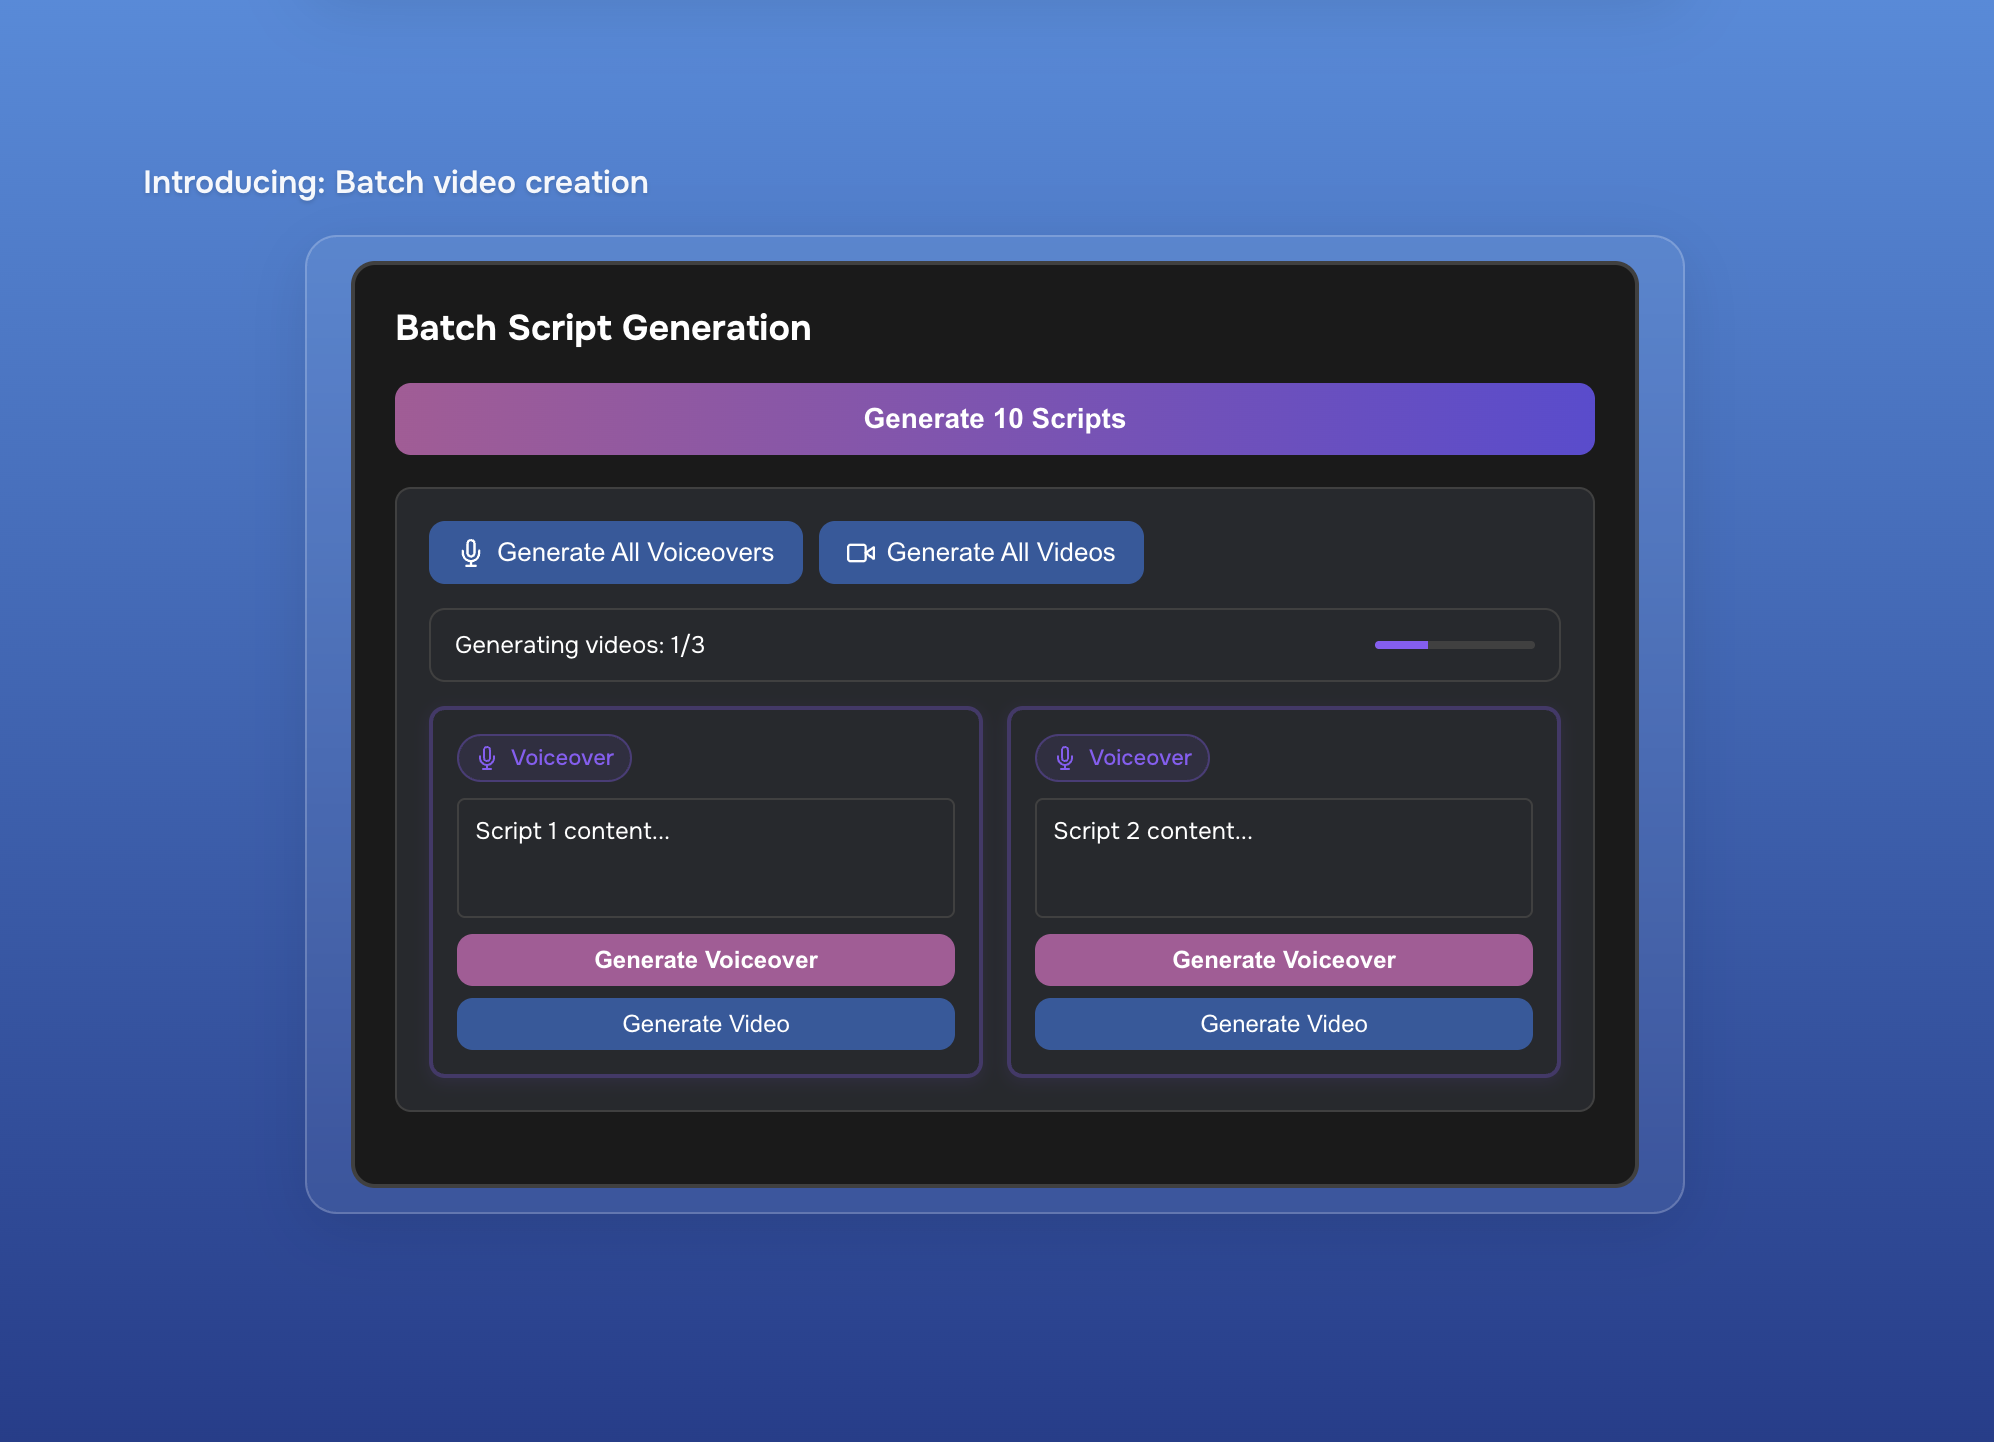Generate a video for Script 2

click(1283, 1023)
